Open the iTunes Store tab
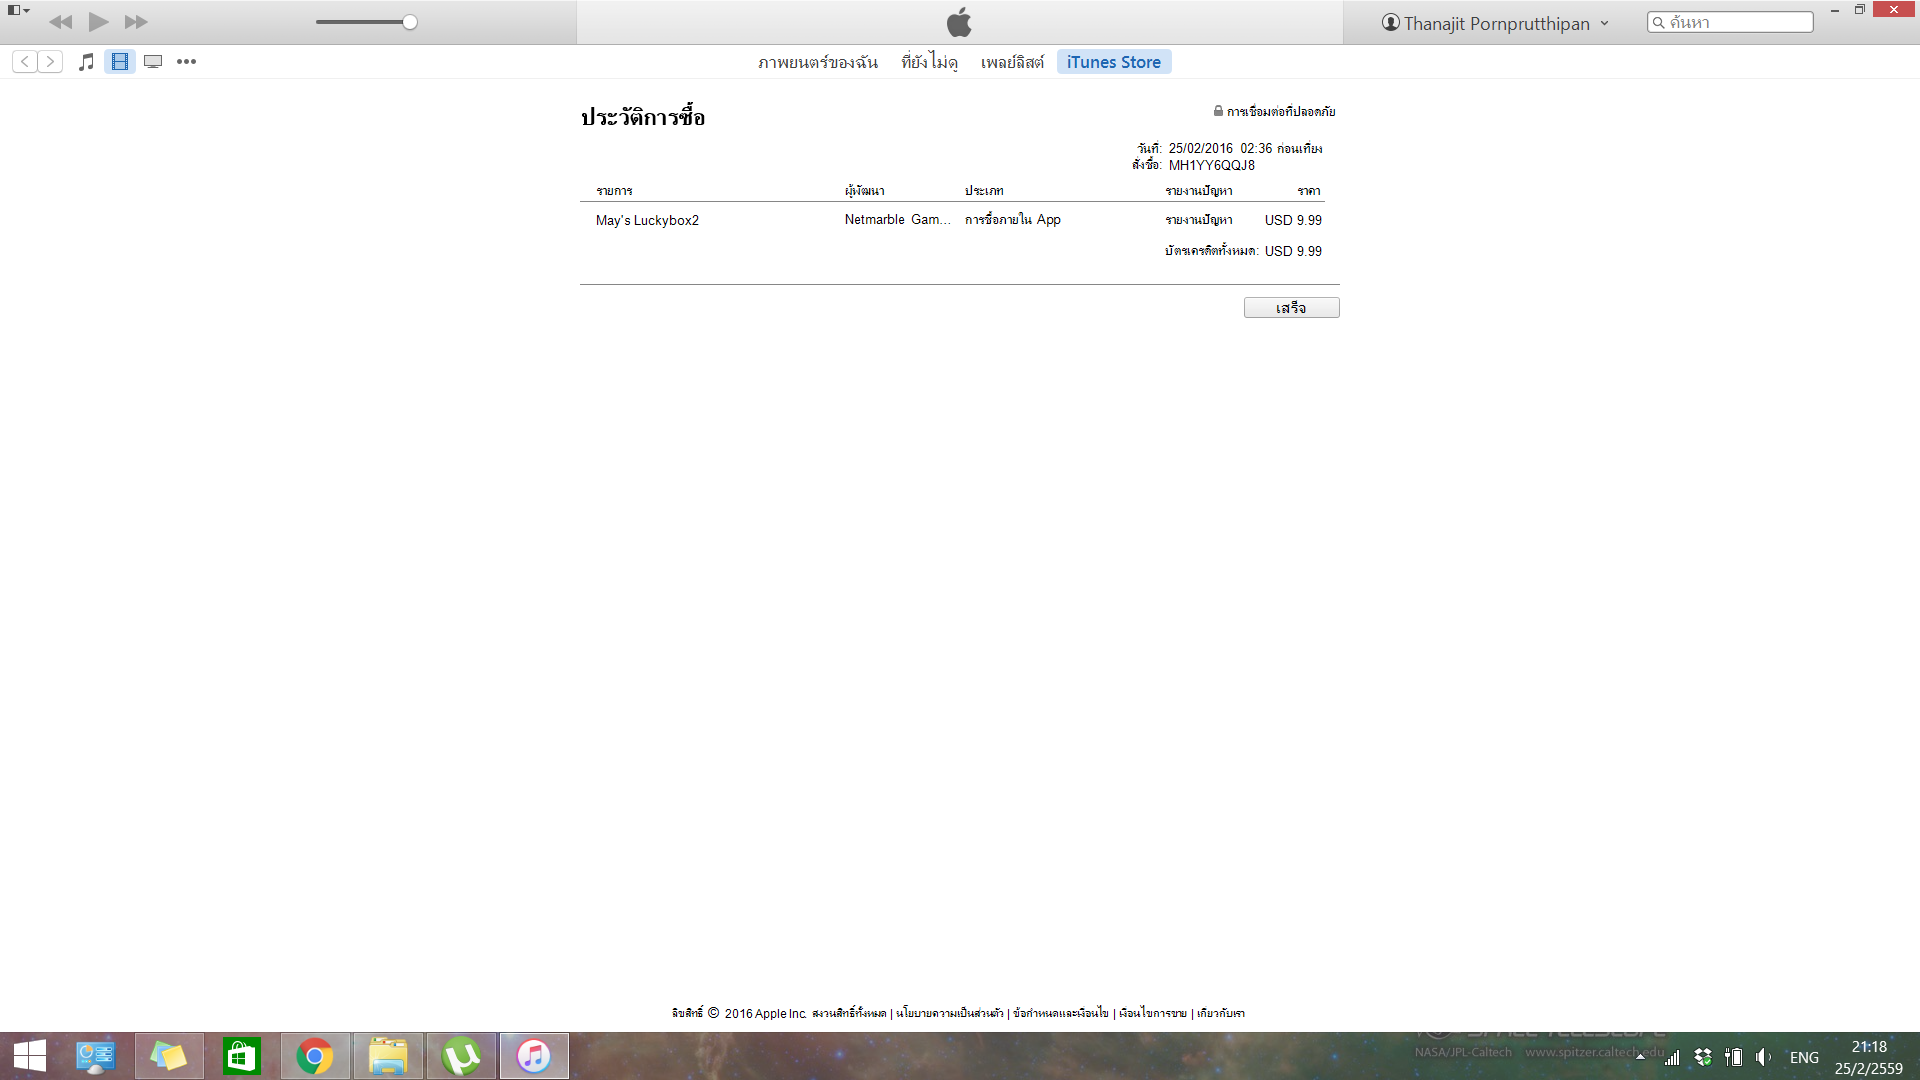The width and height of the screenshot is (1920, 1080). coord(1113,62)
